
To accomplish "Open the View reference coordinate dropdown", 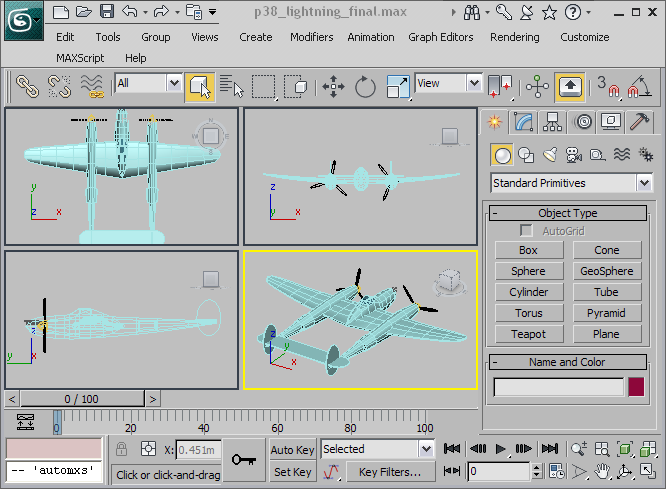I will coord(474,83).
